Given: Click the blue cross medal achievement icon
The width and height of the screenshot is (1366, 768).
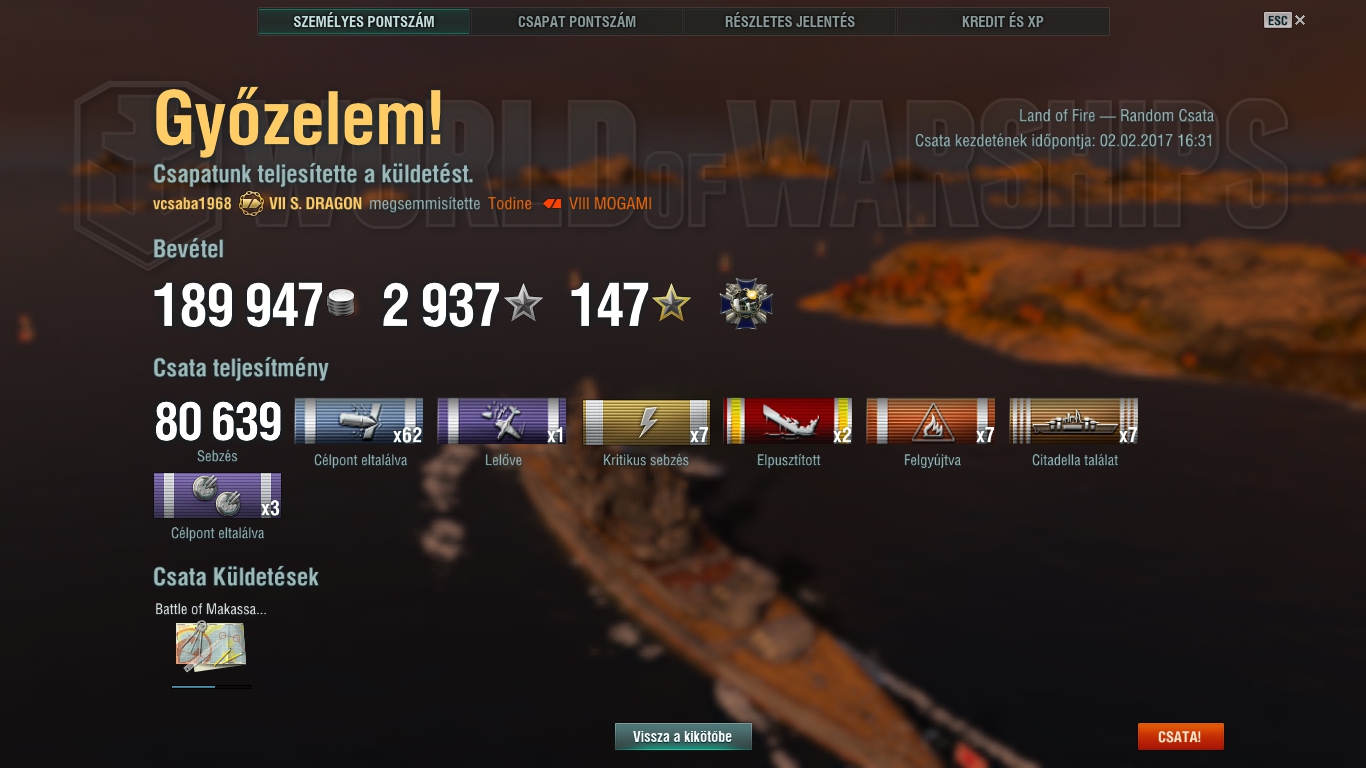Looking at the screenshot, I should [746, 304].
